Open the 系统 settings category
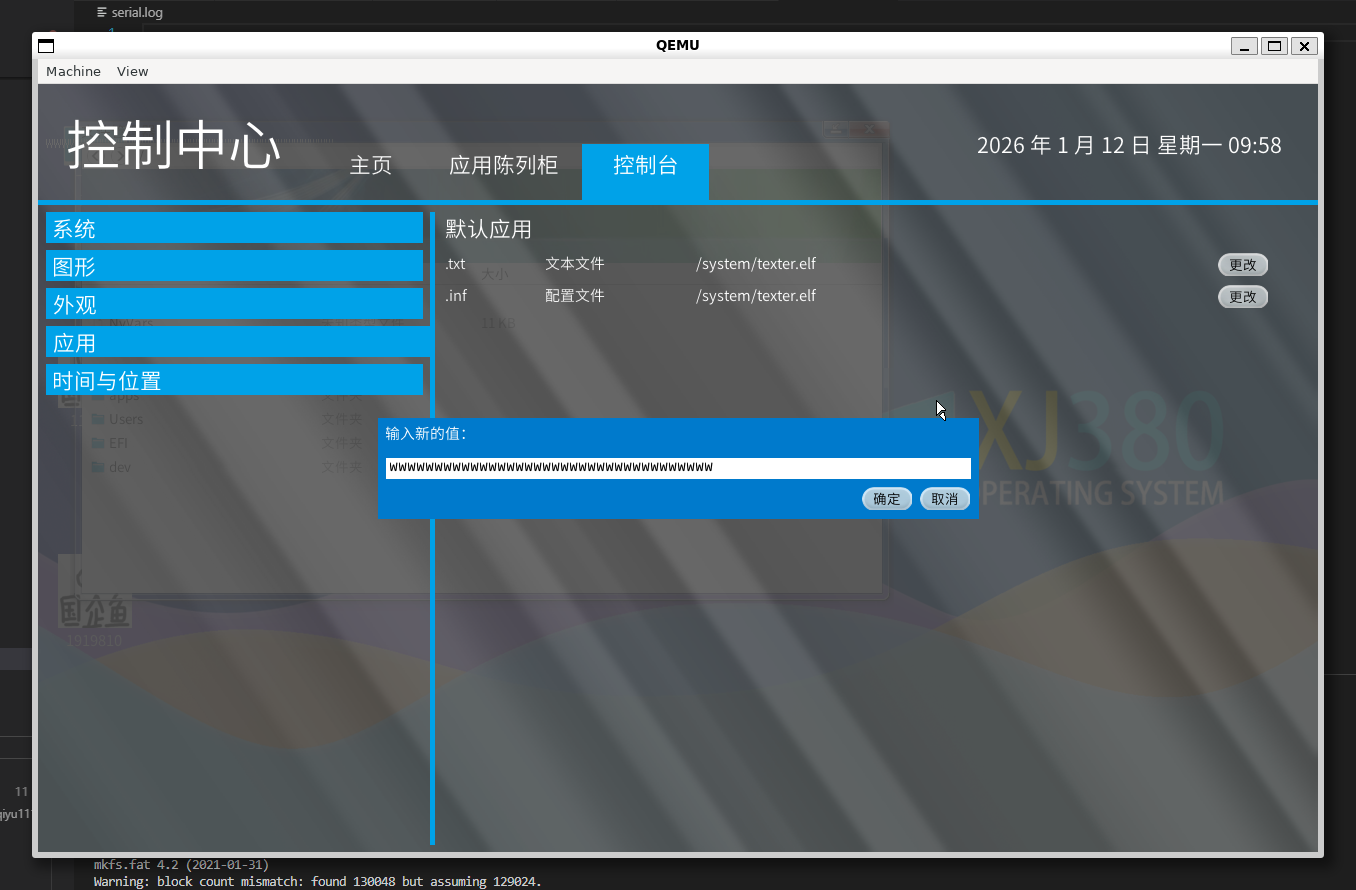1356x890 pixels. 234,229
